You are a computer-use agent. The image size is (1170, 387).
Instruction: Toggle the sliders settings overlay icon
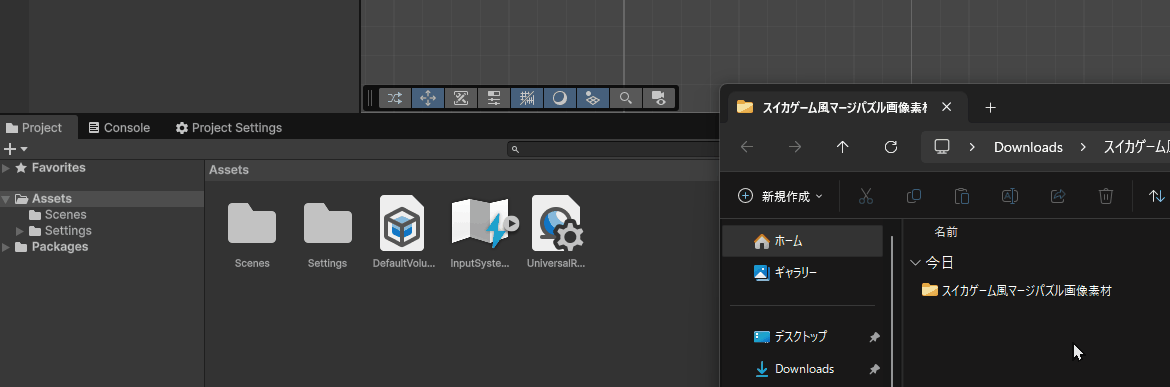[493, 98]
